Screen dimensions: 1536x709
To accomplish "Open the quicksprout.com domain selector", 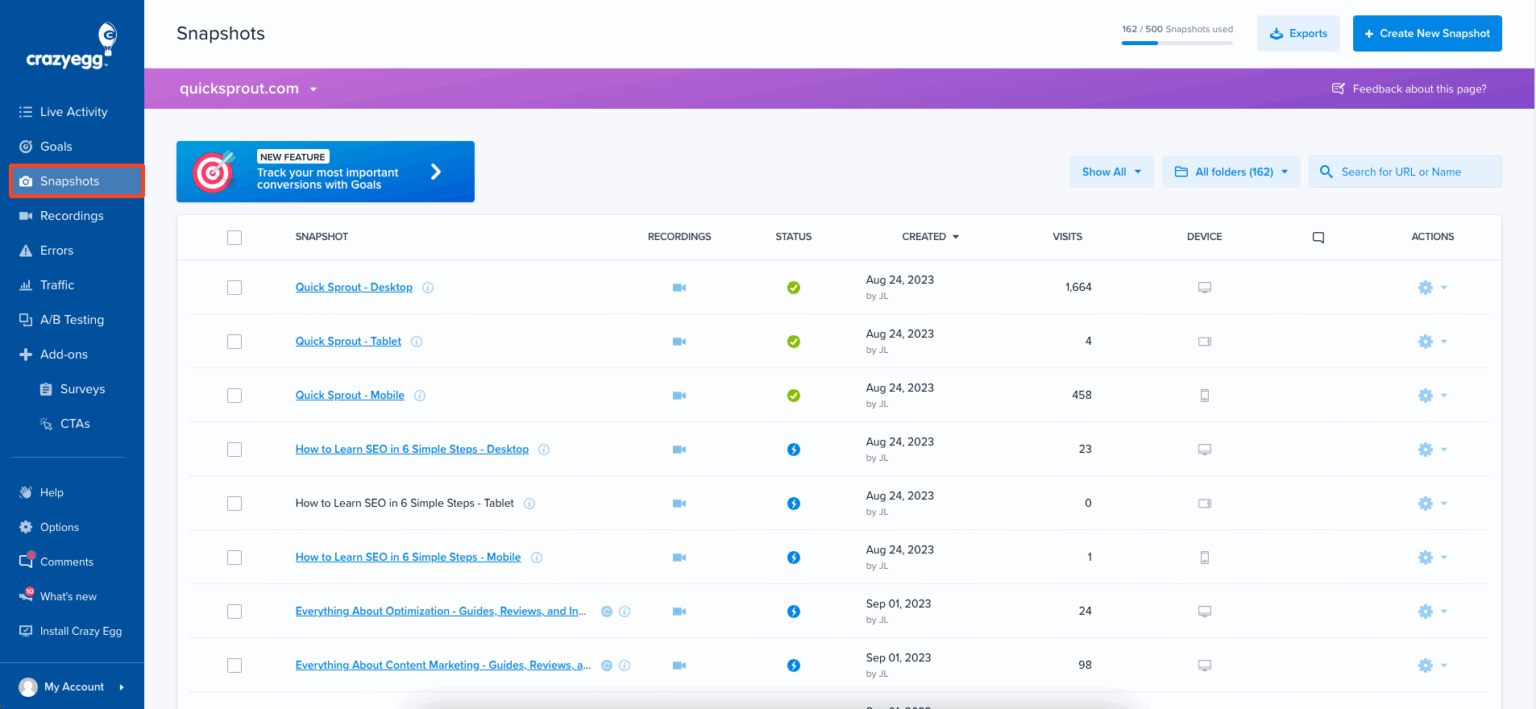I will 249,88.
